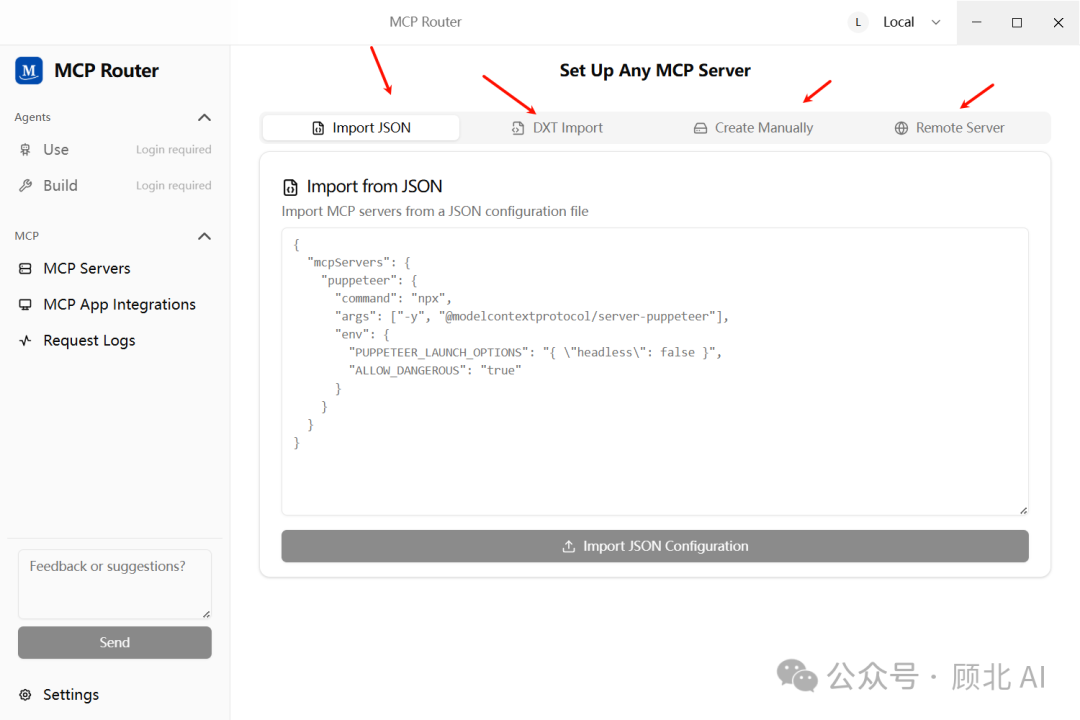1080x720 pixels.
Task: Click the MCP Router logo icon
Action: click(x=29, y=71)
